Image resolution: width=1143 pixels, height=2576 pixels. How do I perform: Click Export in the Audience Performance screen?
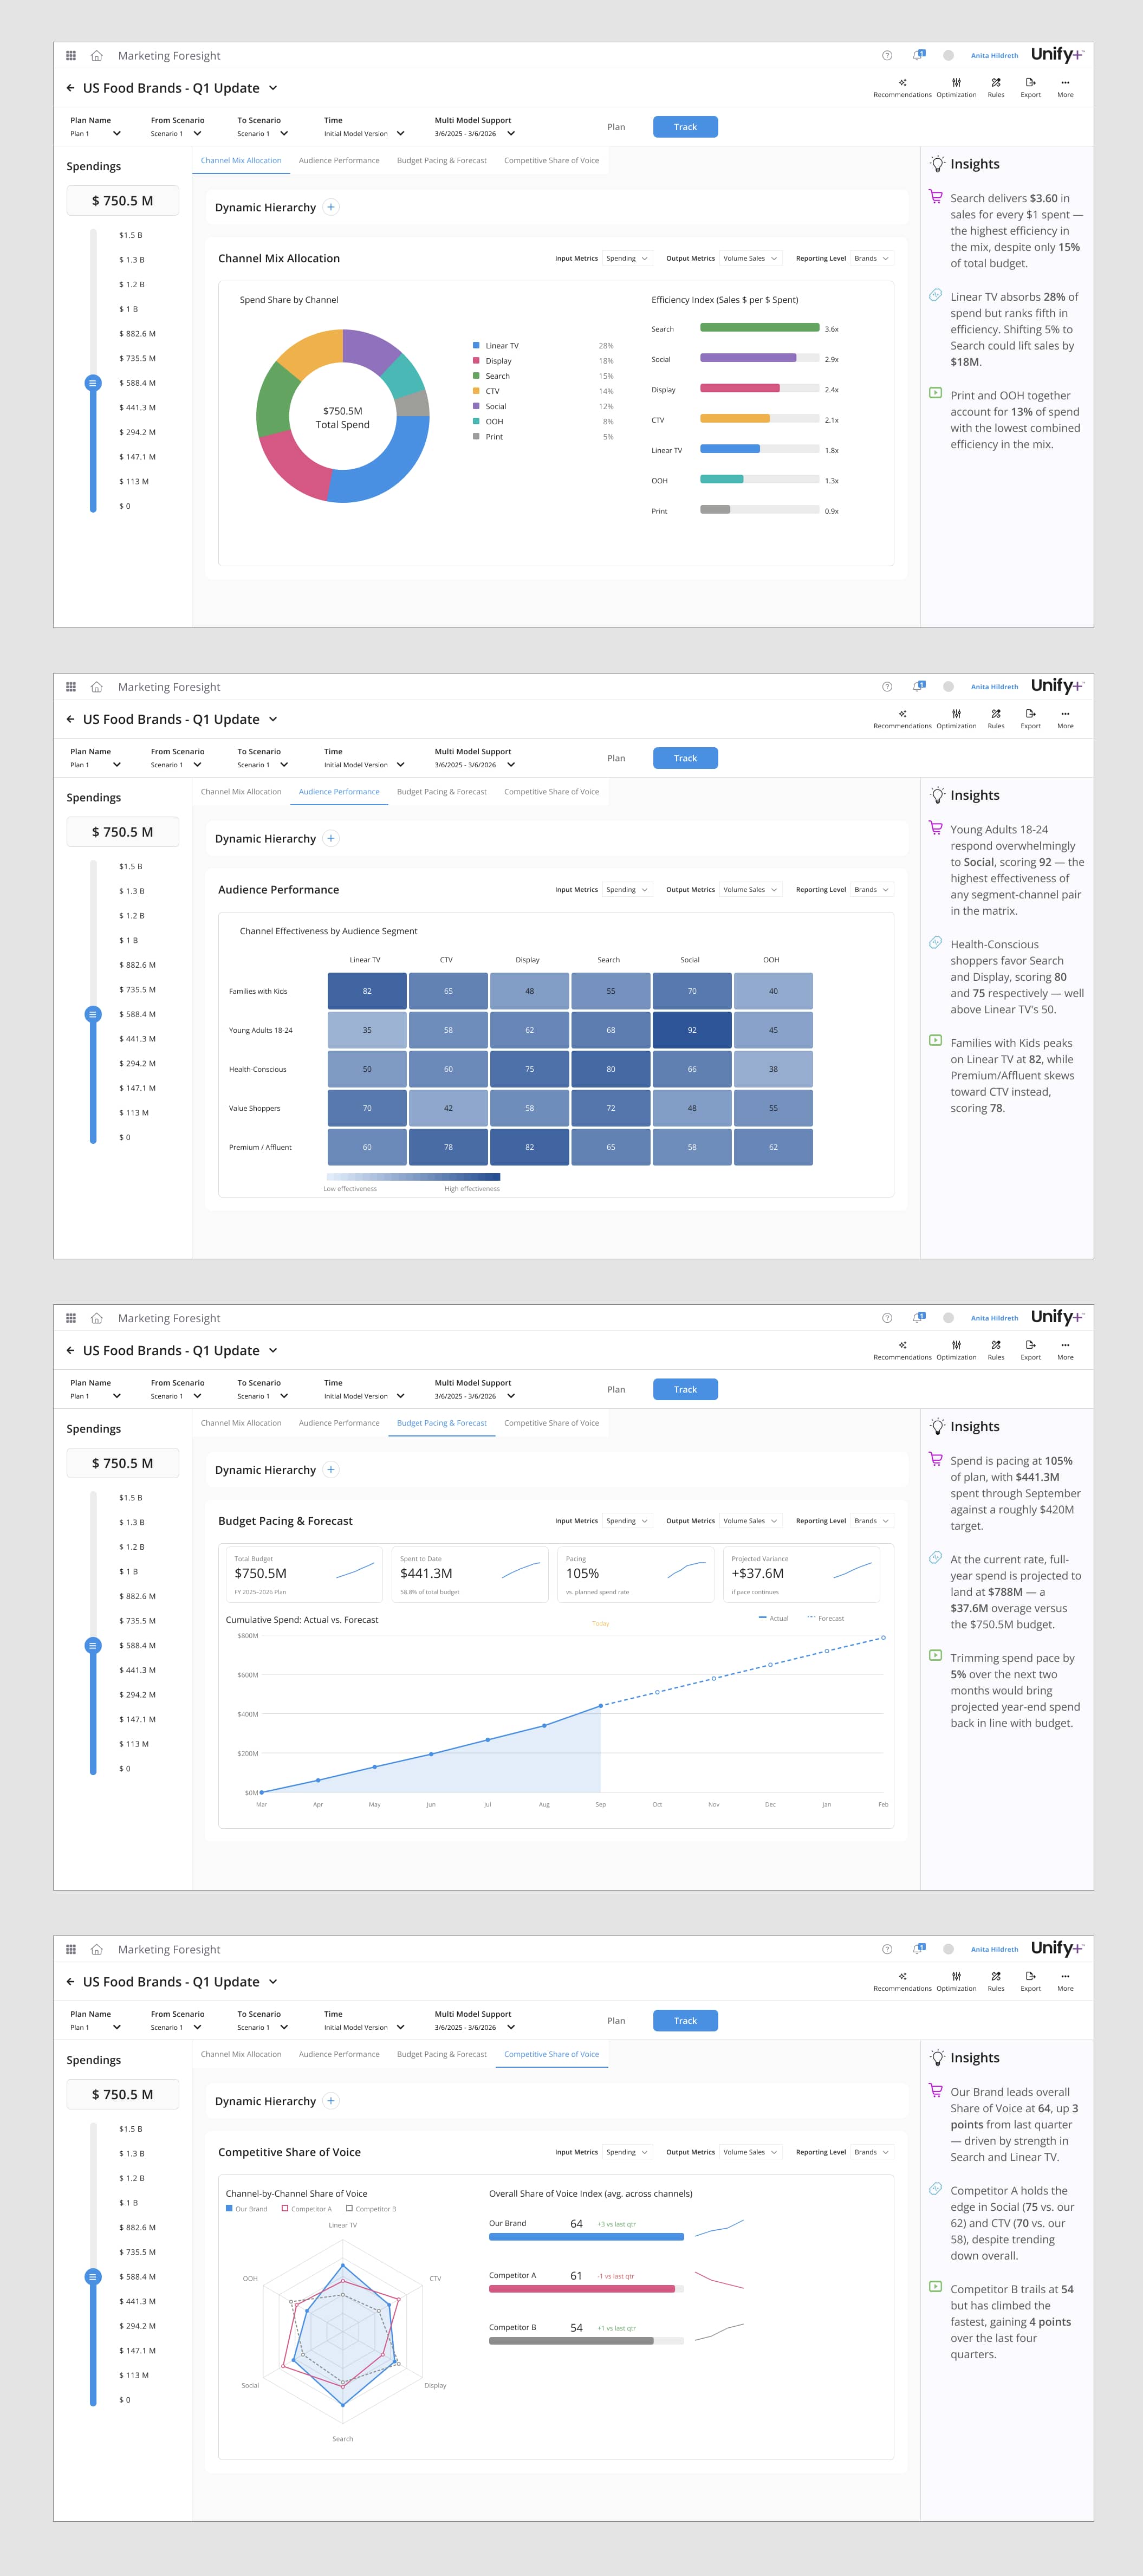click(1030, 719)
